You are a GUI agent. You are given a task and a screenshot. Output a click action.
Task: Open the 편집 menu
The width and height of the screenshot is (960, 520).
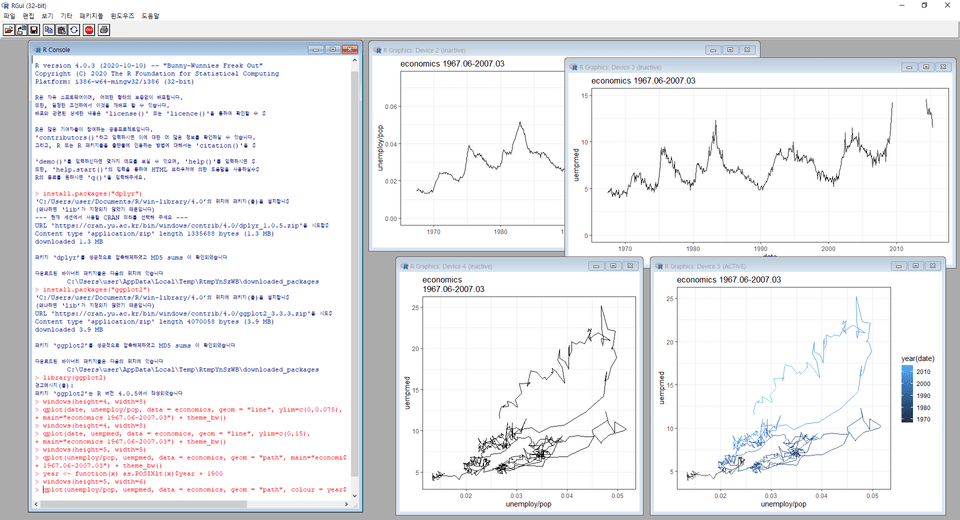tap(28, 17)
